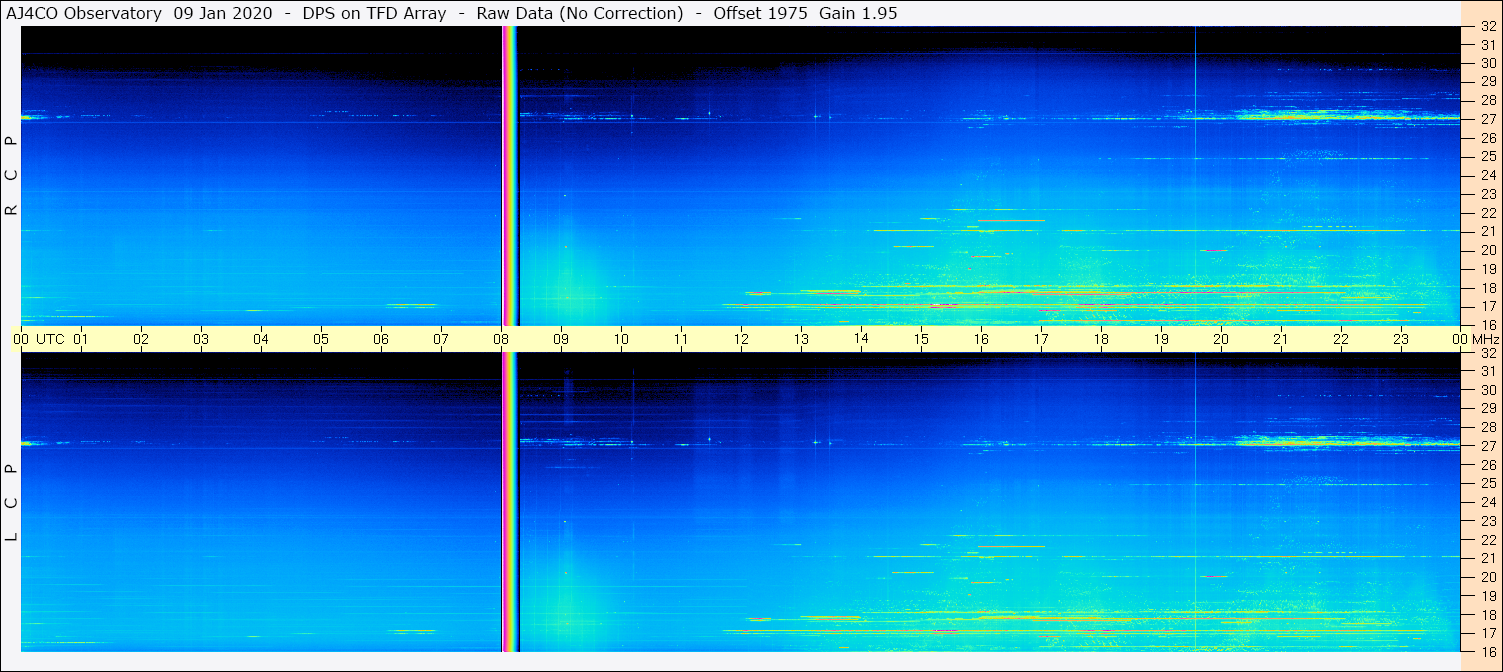This screenshot has width=1503, height=672.
Task: Click the 32 MHz label on lower frequency scale
Action: tap(1488, 353)
